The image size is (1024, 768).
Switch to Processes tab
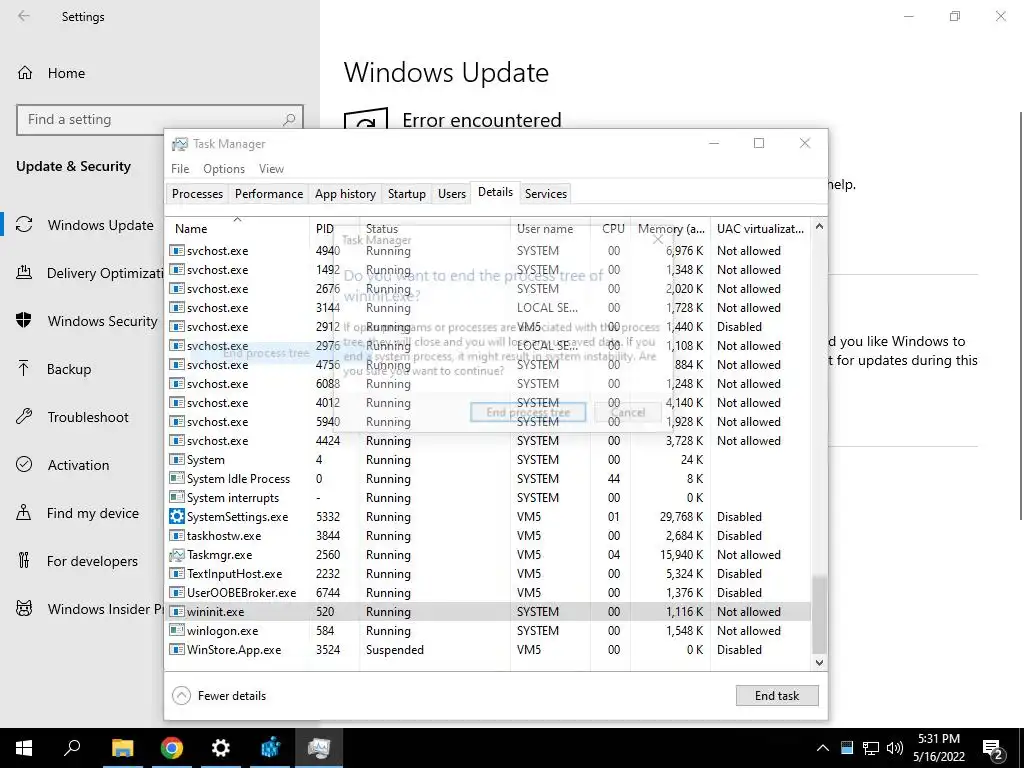pyautogui.click(x=197, y=194)
